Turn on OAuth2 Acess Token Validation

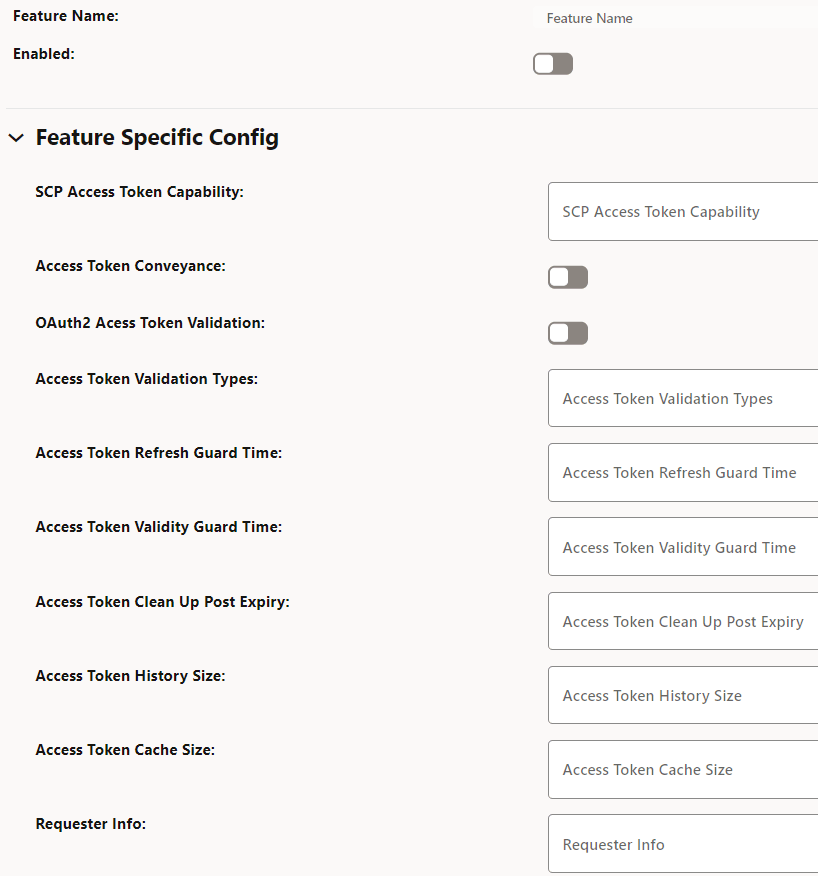click(x=567, y=333)
